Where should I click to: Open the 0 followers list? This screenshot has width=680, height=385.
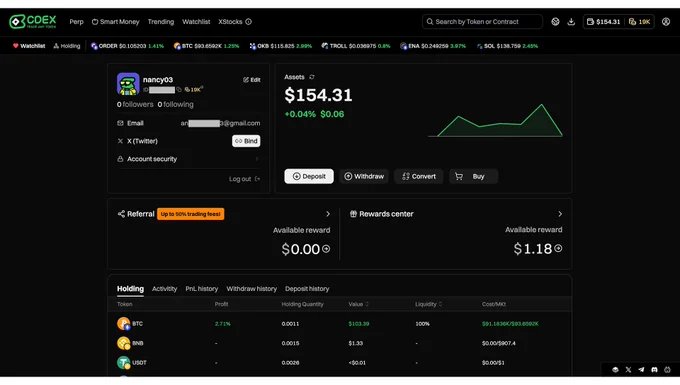tap(135, 104)
